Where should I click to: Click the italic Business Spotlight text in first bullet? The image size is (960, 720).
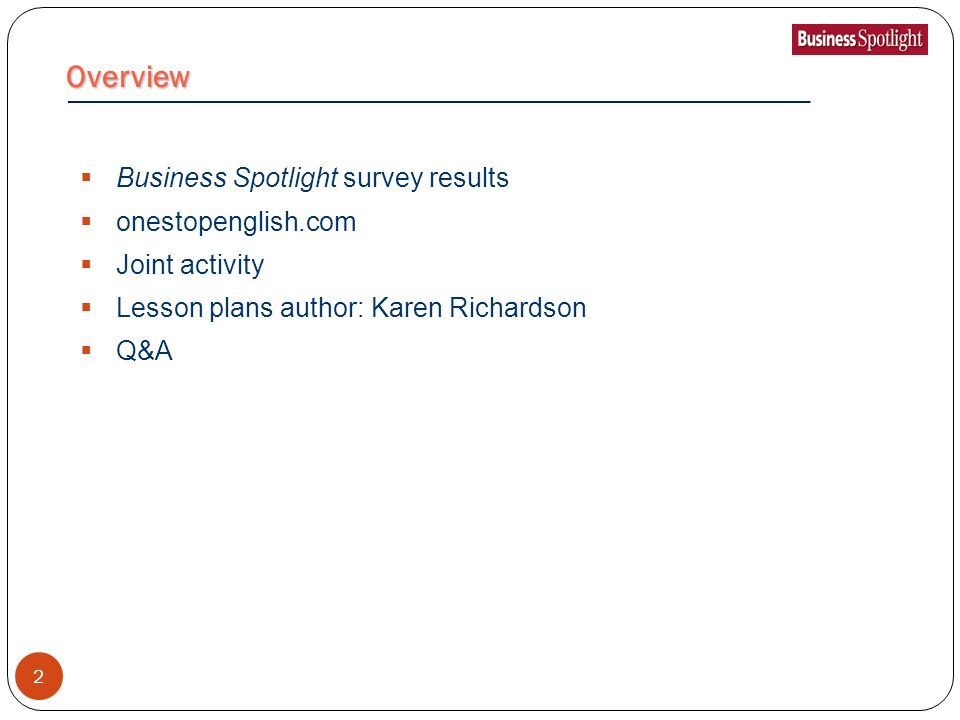pos(227,178)
